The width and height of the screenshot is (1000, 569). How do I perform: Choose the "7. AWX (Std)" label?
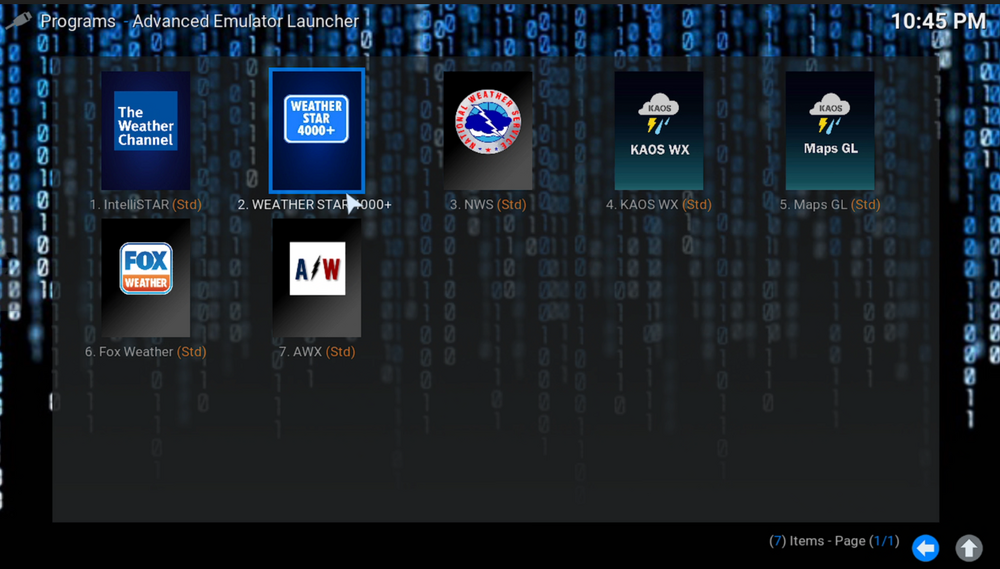point(317,352)
